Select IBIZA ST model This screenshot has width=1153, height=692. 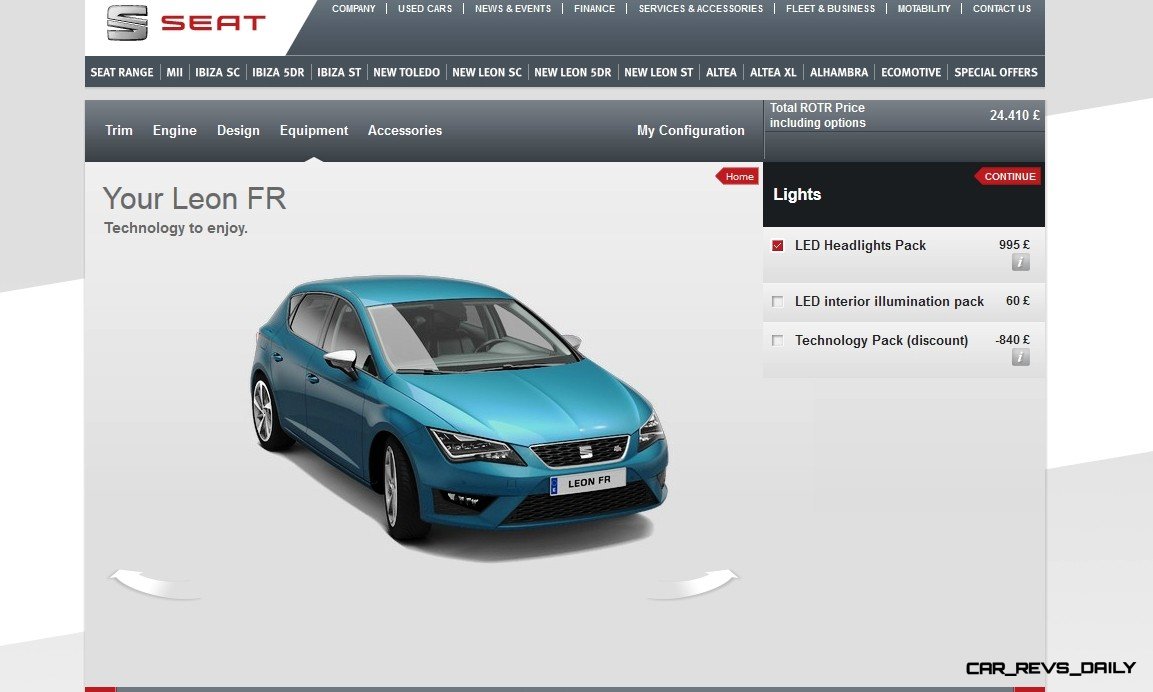coord(339,72)
